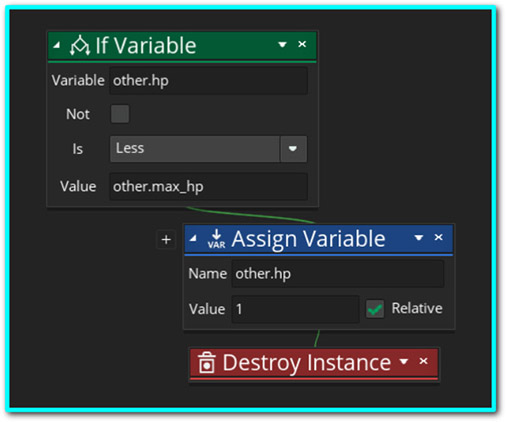Screen dimensions: 506x422
Task: Click the Destroy Instance trash icon
Action: pyautogui.click(x=207, y=362)
